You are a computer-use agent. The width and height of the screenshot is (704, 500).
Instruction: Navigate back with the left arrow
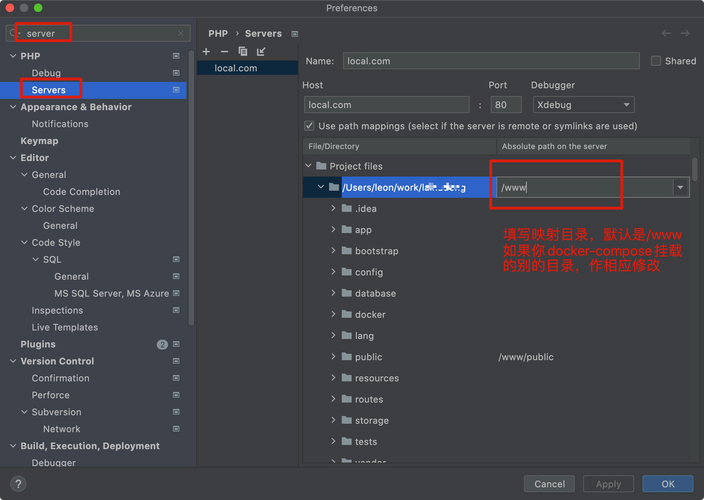(666, 33)
